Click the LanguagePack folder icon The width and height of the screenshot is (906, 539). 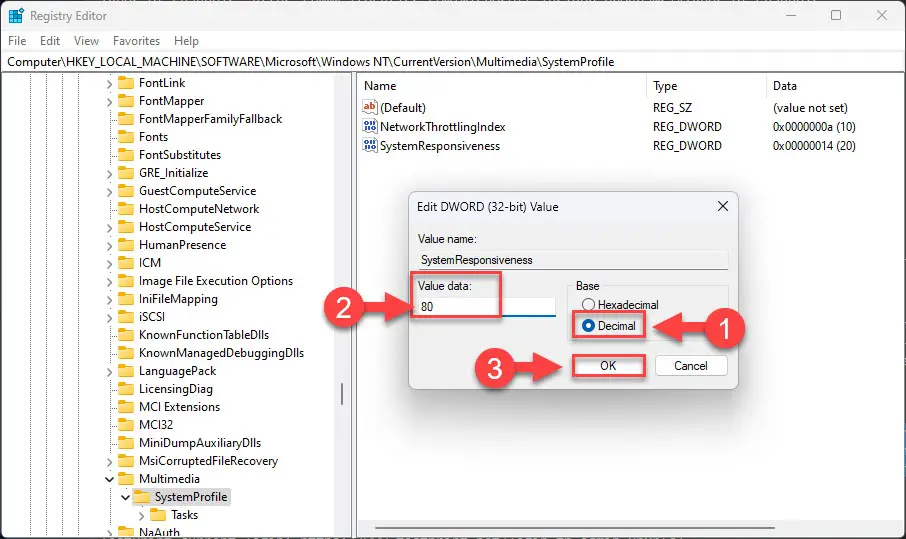[125, 370]
